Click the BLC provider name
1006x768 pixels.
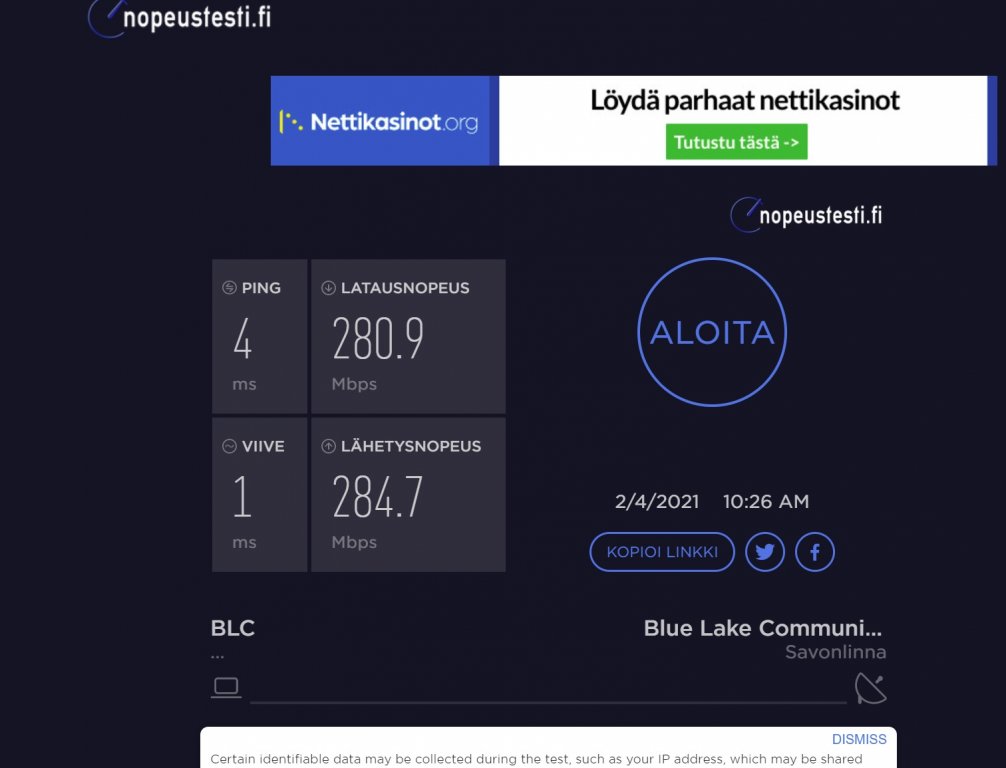pos(233,628)
